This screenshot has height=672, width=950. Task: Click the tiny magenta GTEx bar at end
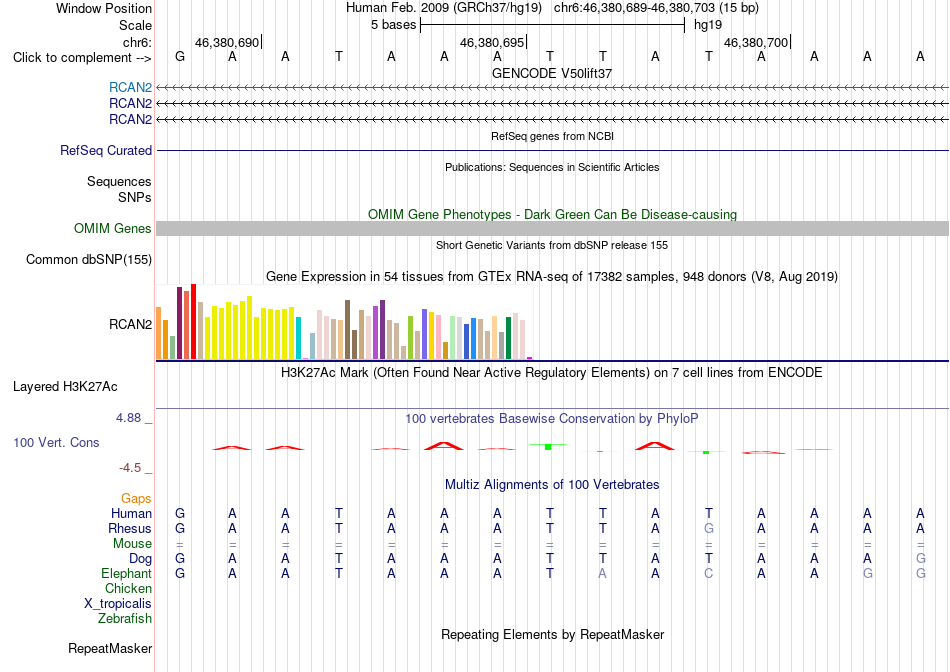point(530,359)
